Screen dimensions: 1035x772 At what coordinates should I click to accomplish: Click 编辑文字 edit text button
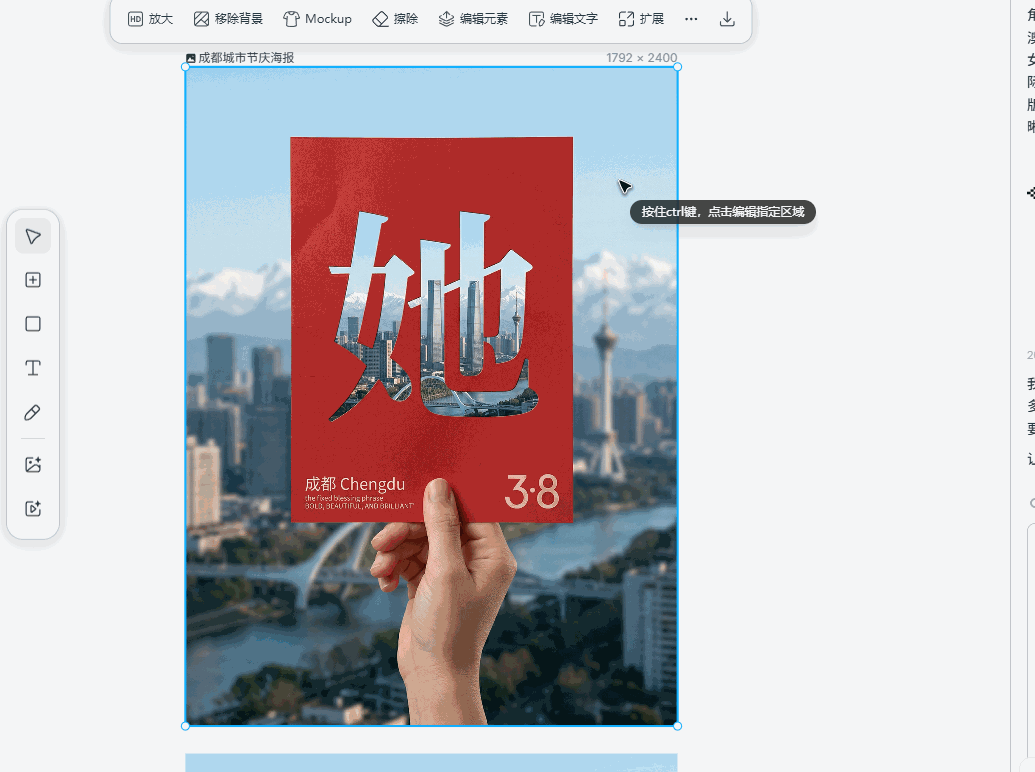[563, 19]
